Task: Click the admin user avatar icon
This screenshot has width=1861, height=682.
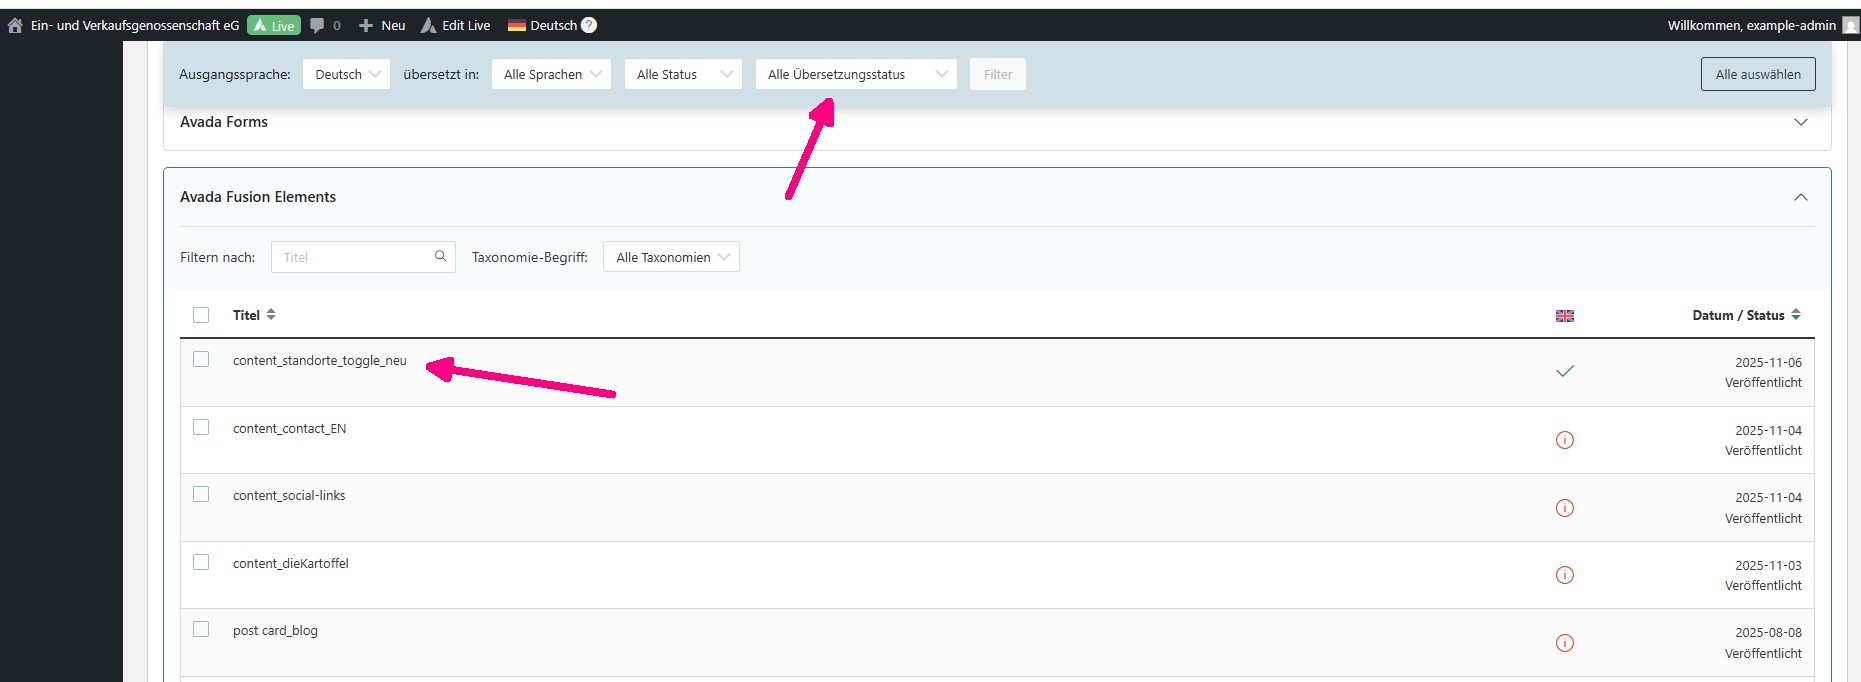Action: click(1851, 26)
